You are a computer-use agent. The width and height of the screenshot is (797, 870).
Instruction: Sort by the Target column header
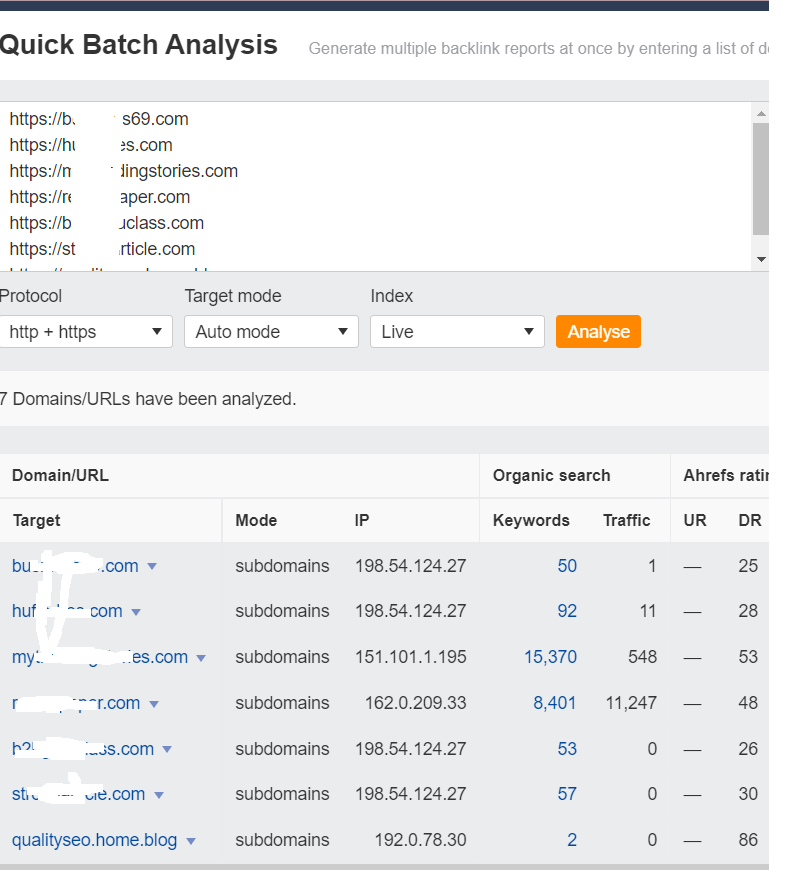click(x=37, y=520)
